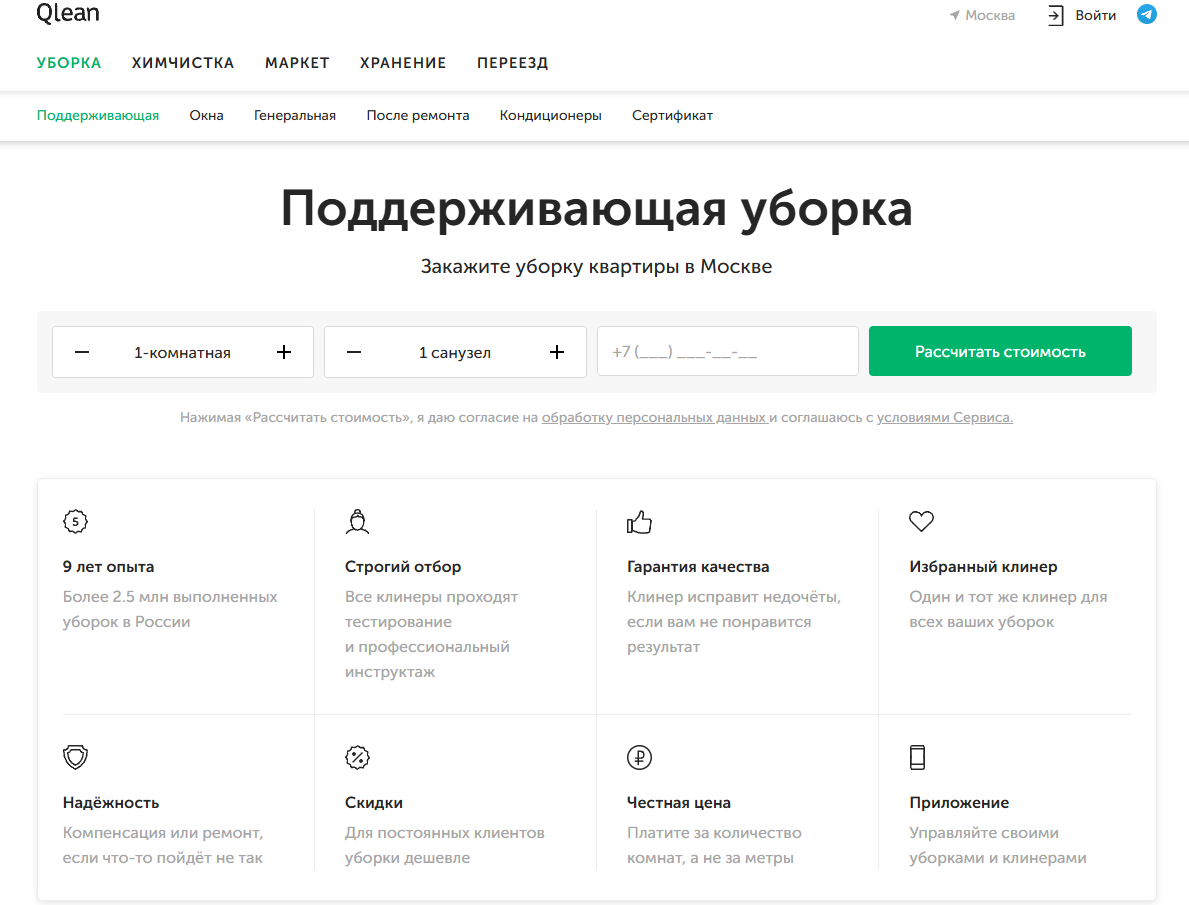This screenshot has width=1189, height=905.
Task: Click the location arrow icon near Москва
Action: click(x=955, y=15)
